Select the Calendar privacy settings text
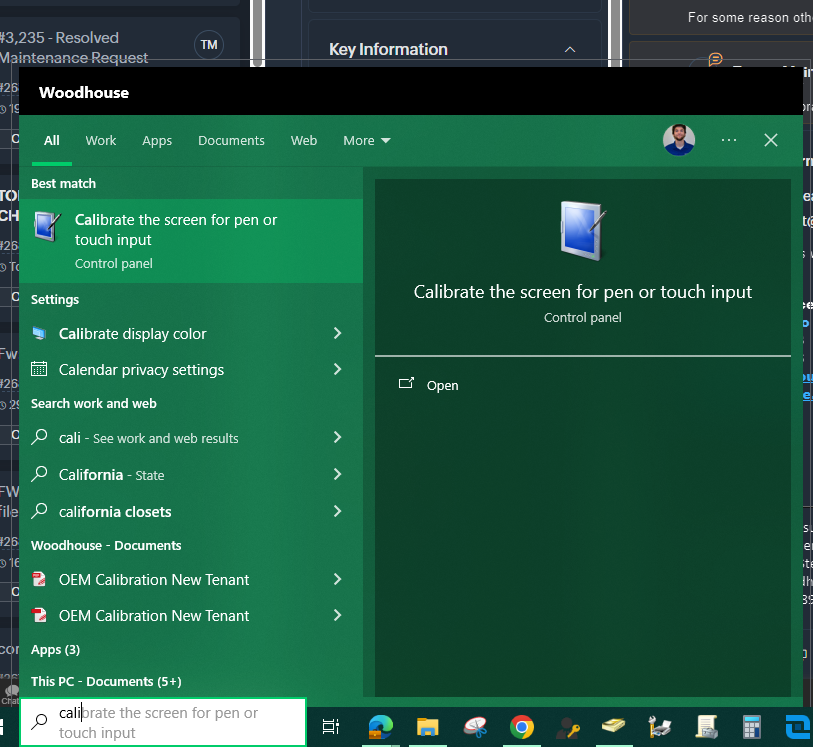This screenshot has height=747, width=813. coord(142,370)
